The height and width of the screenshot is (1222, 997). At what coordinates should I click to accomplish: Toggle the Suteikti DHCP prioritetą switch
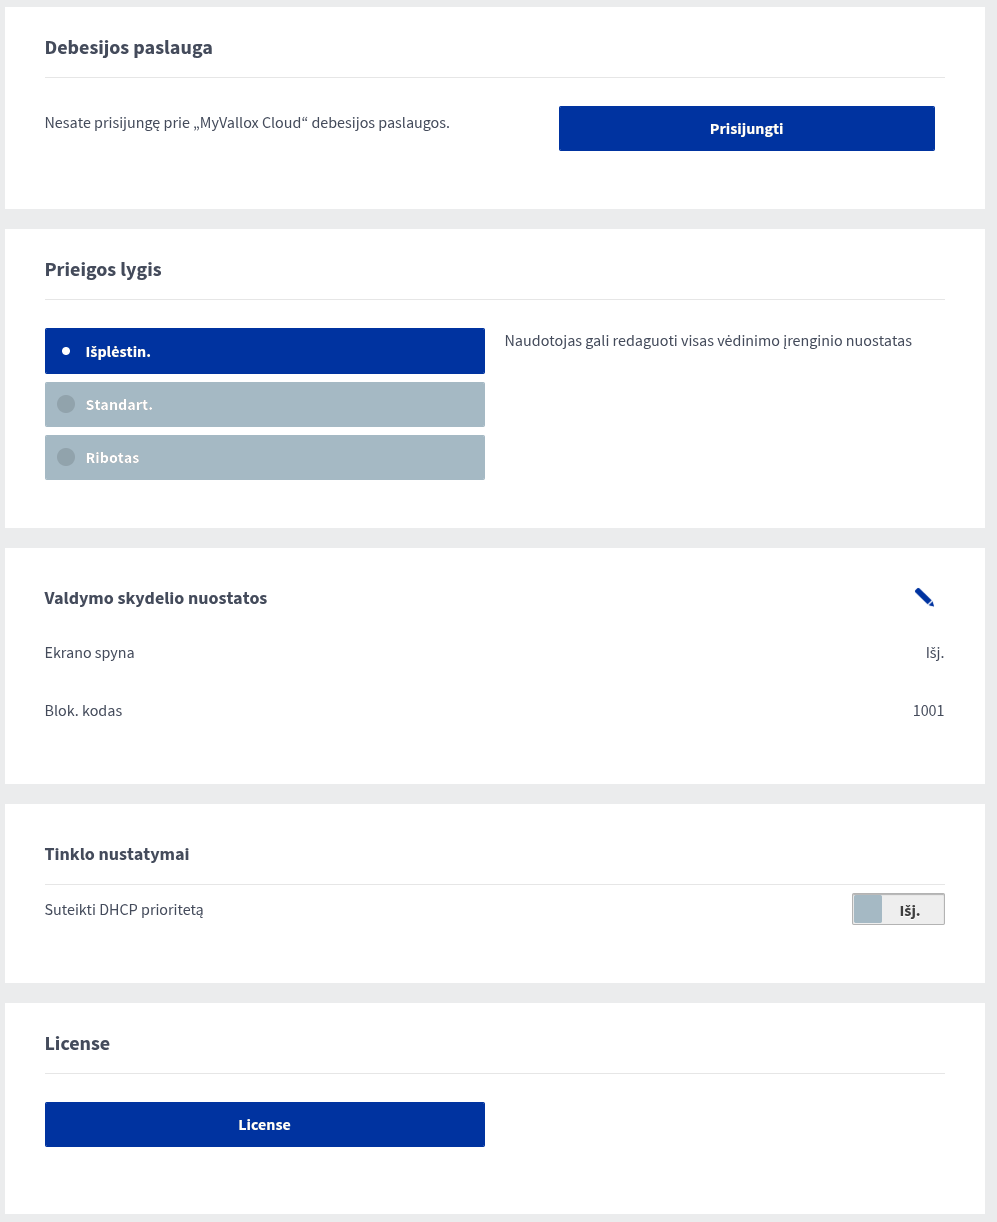898,909
